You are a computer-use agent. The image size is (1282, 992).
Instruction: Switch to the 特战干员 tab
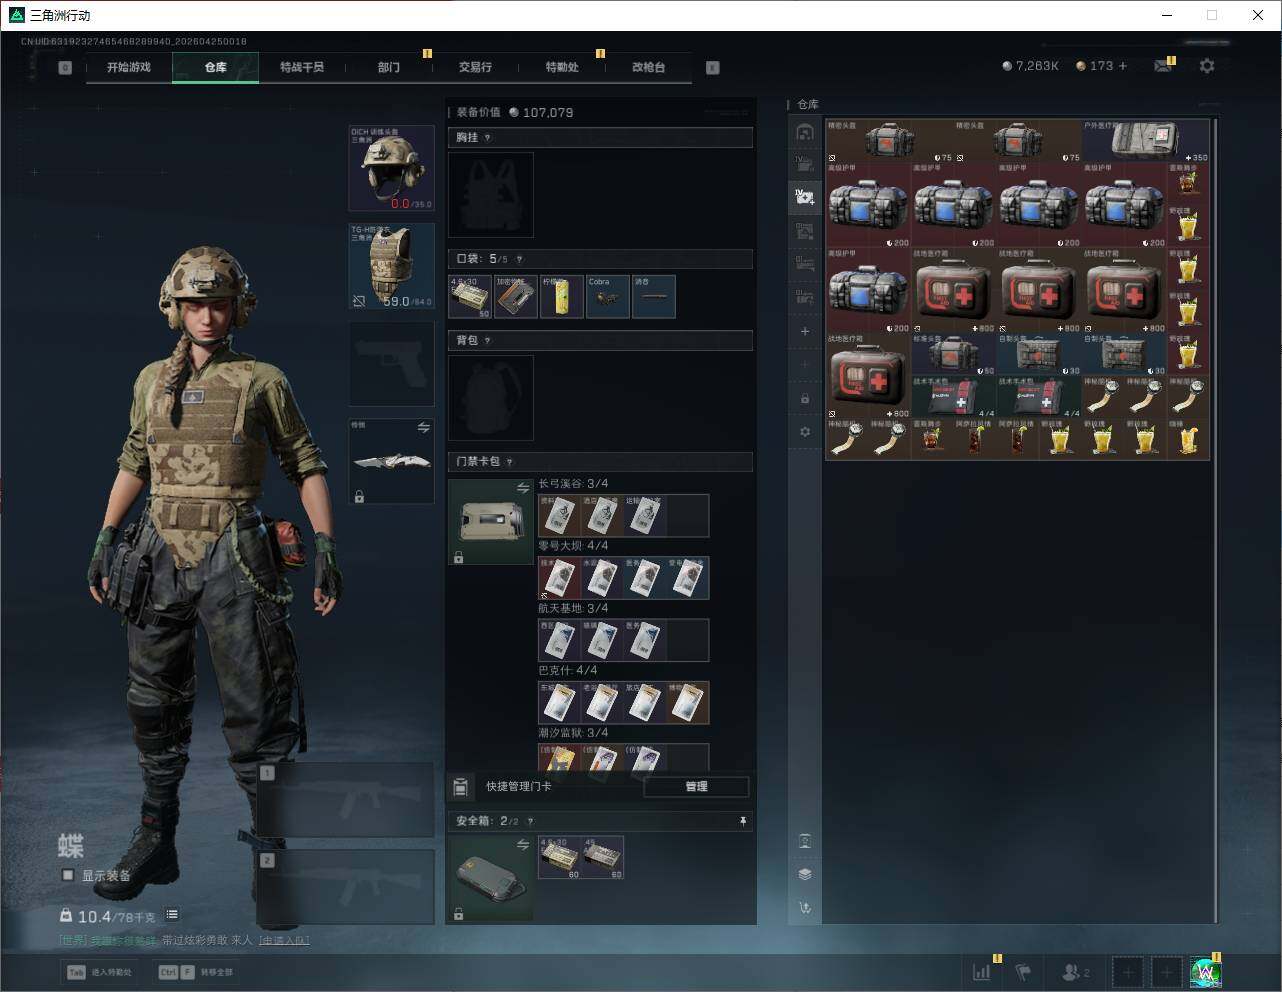pyautogui.click(x=302, y=67)
